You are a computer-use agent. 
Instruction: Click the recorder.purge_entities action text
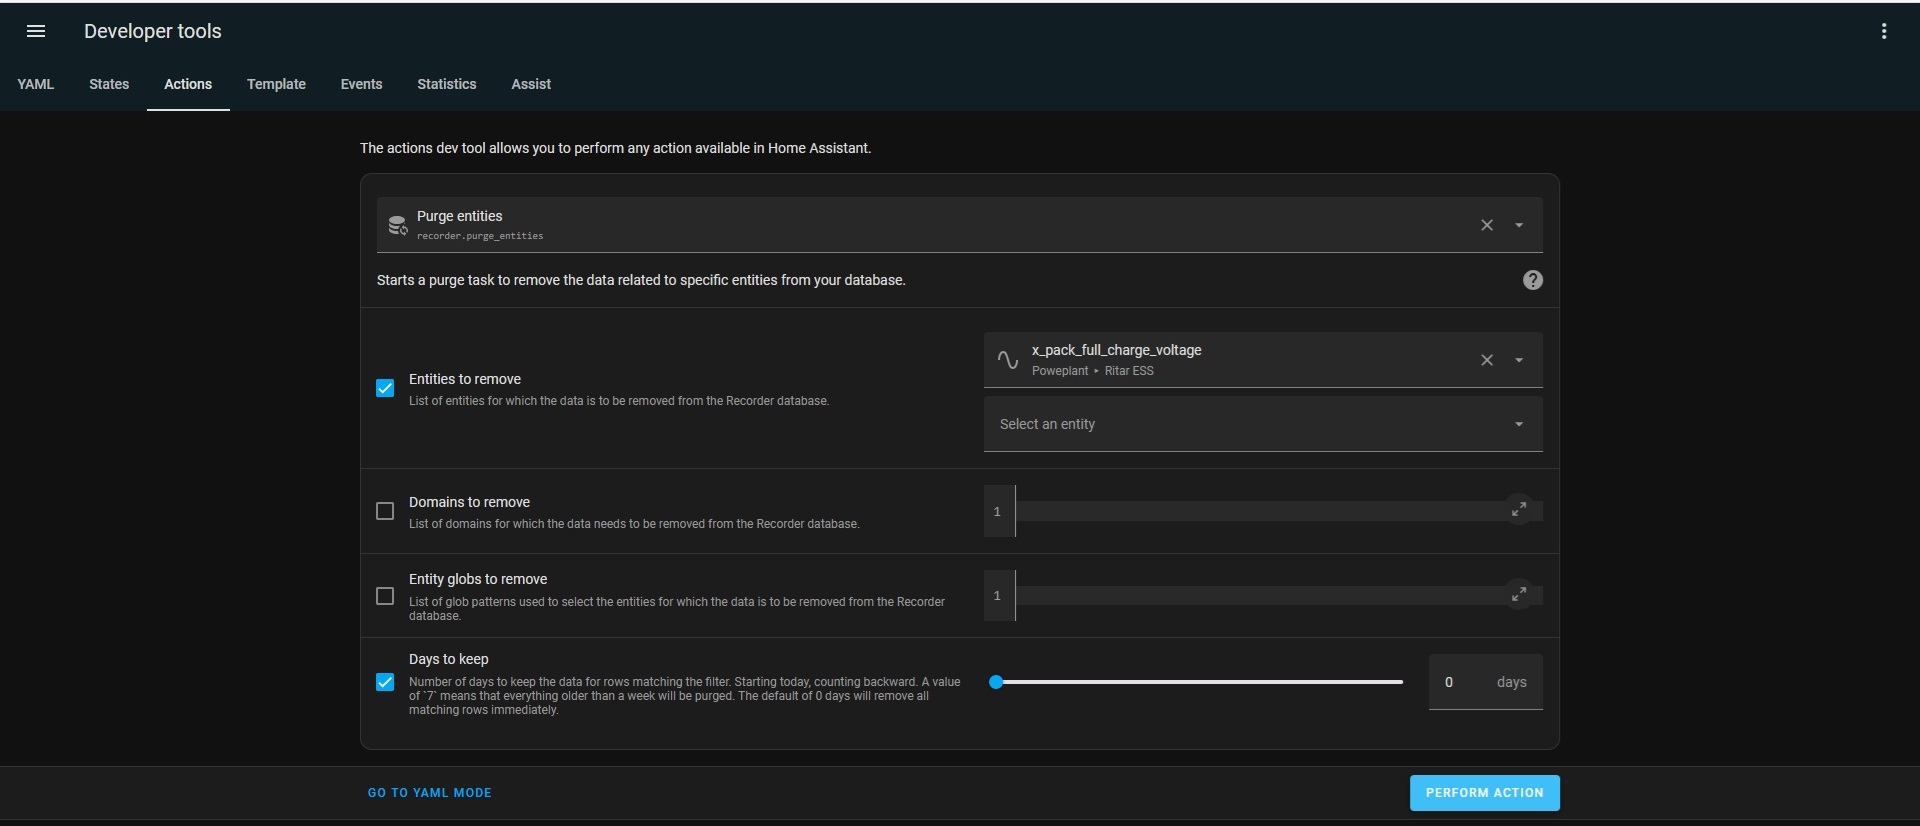point(480,236)
